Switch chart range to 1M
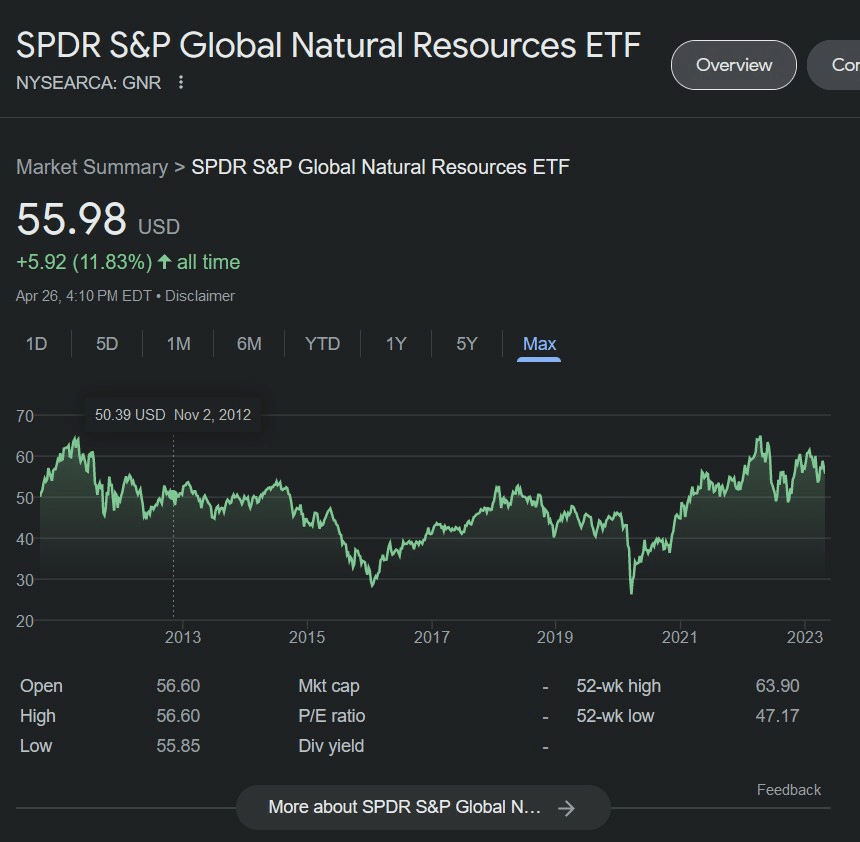Image resolution: width=860 pixels, height=842 pixels. pyautogui.click(x=178, y=344)
